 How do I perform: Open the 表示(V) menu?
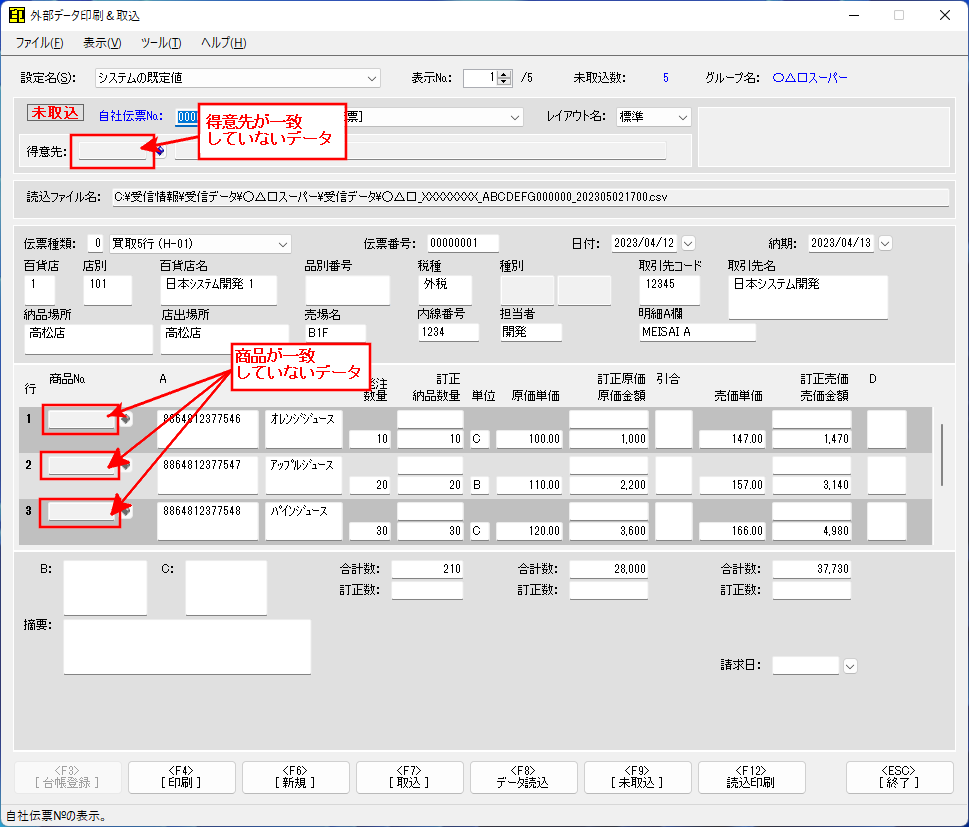pos(103,43)
